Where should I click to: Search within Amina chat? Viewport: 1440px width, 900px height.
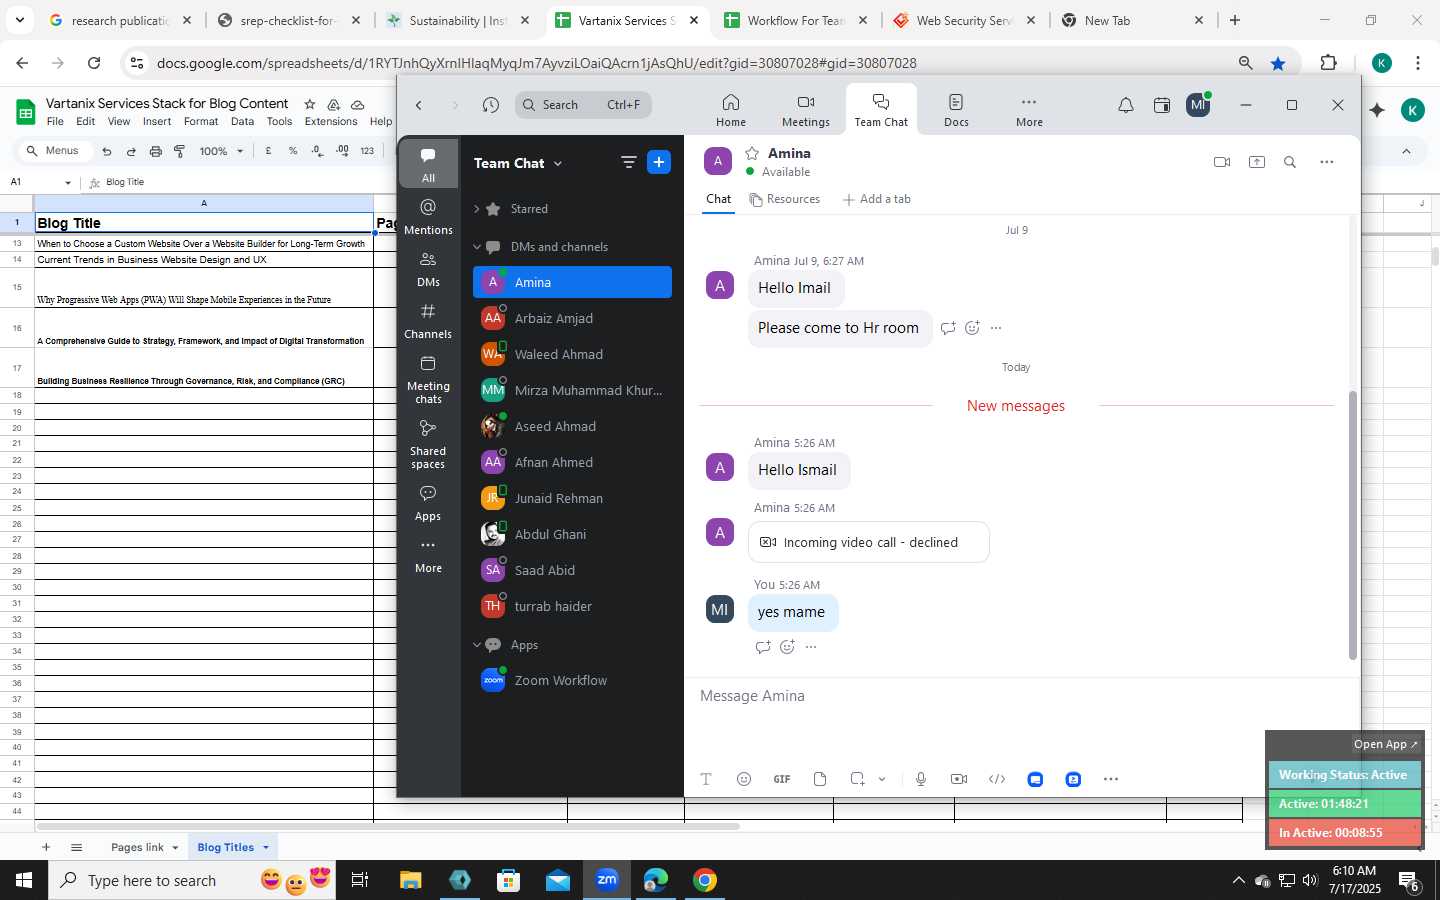coord(1290,162)
